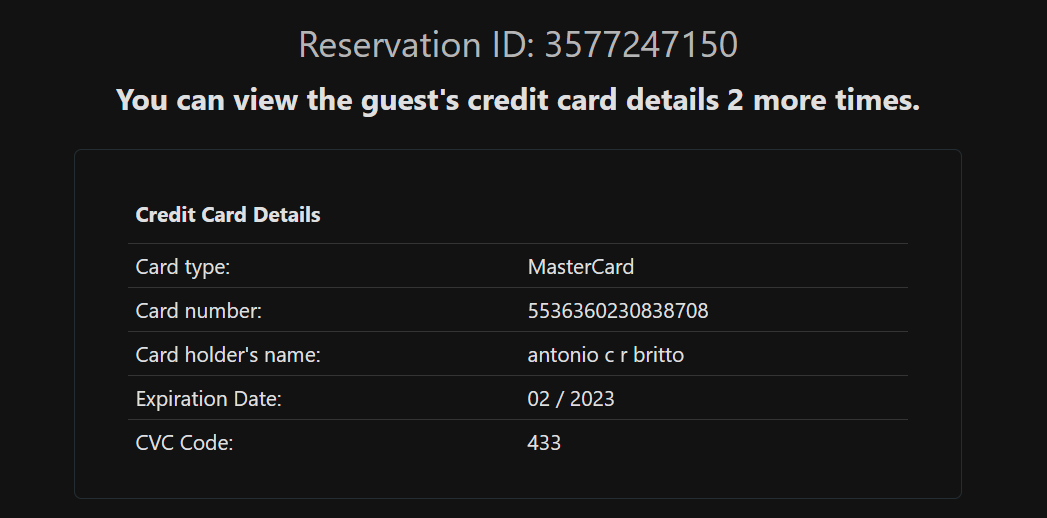
Task: Select the CVC code value
Action: pos(544,443)
